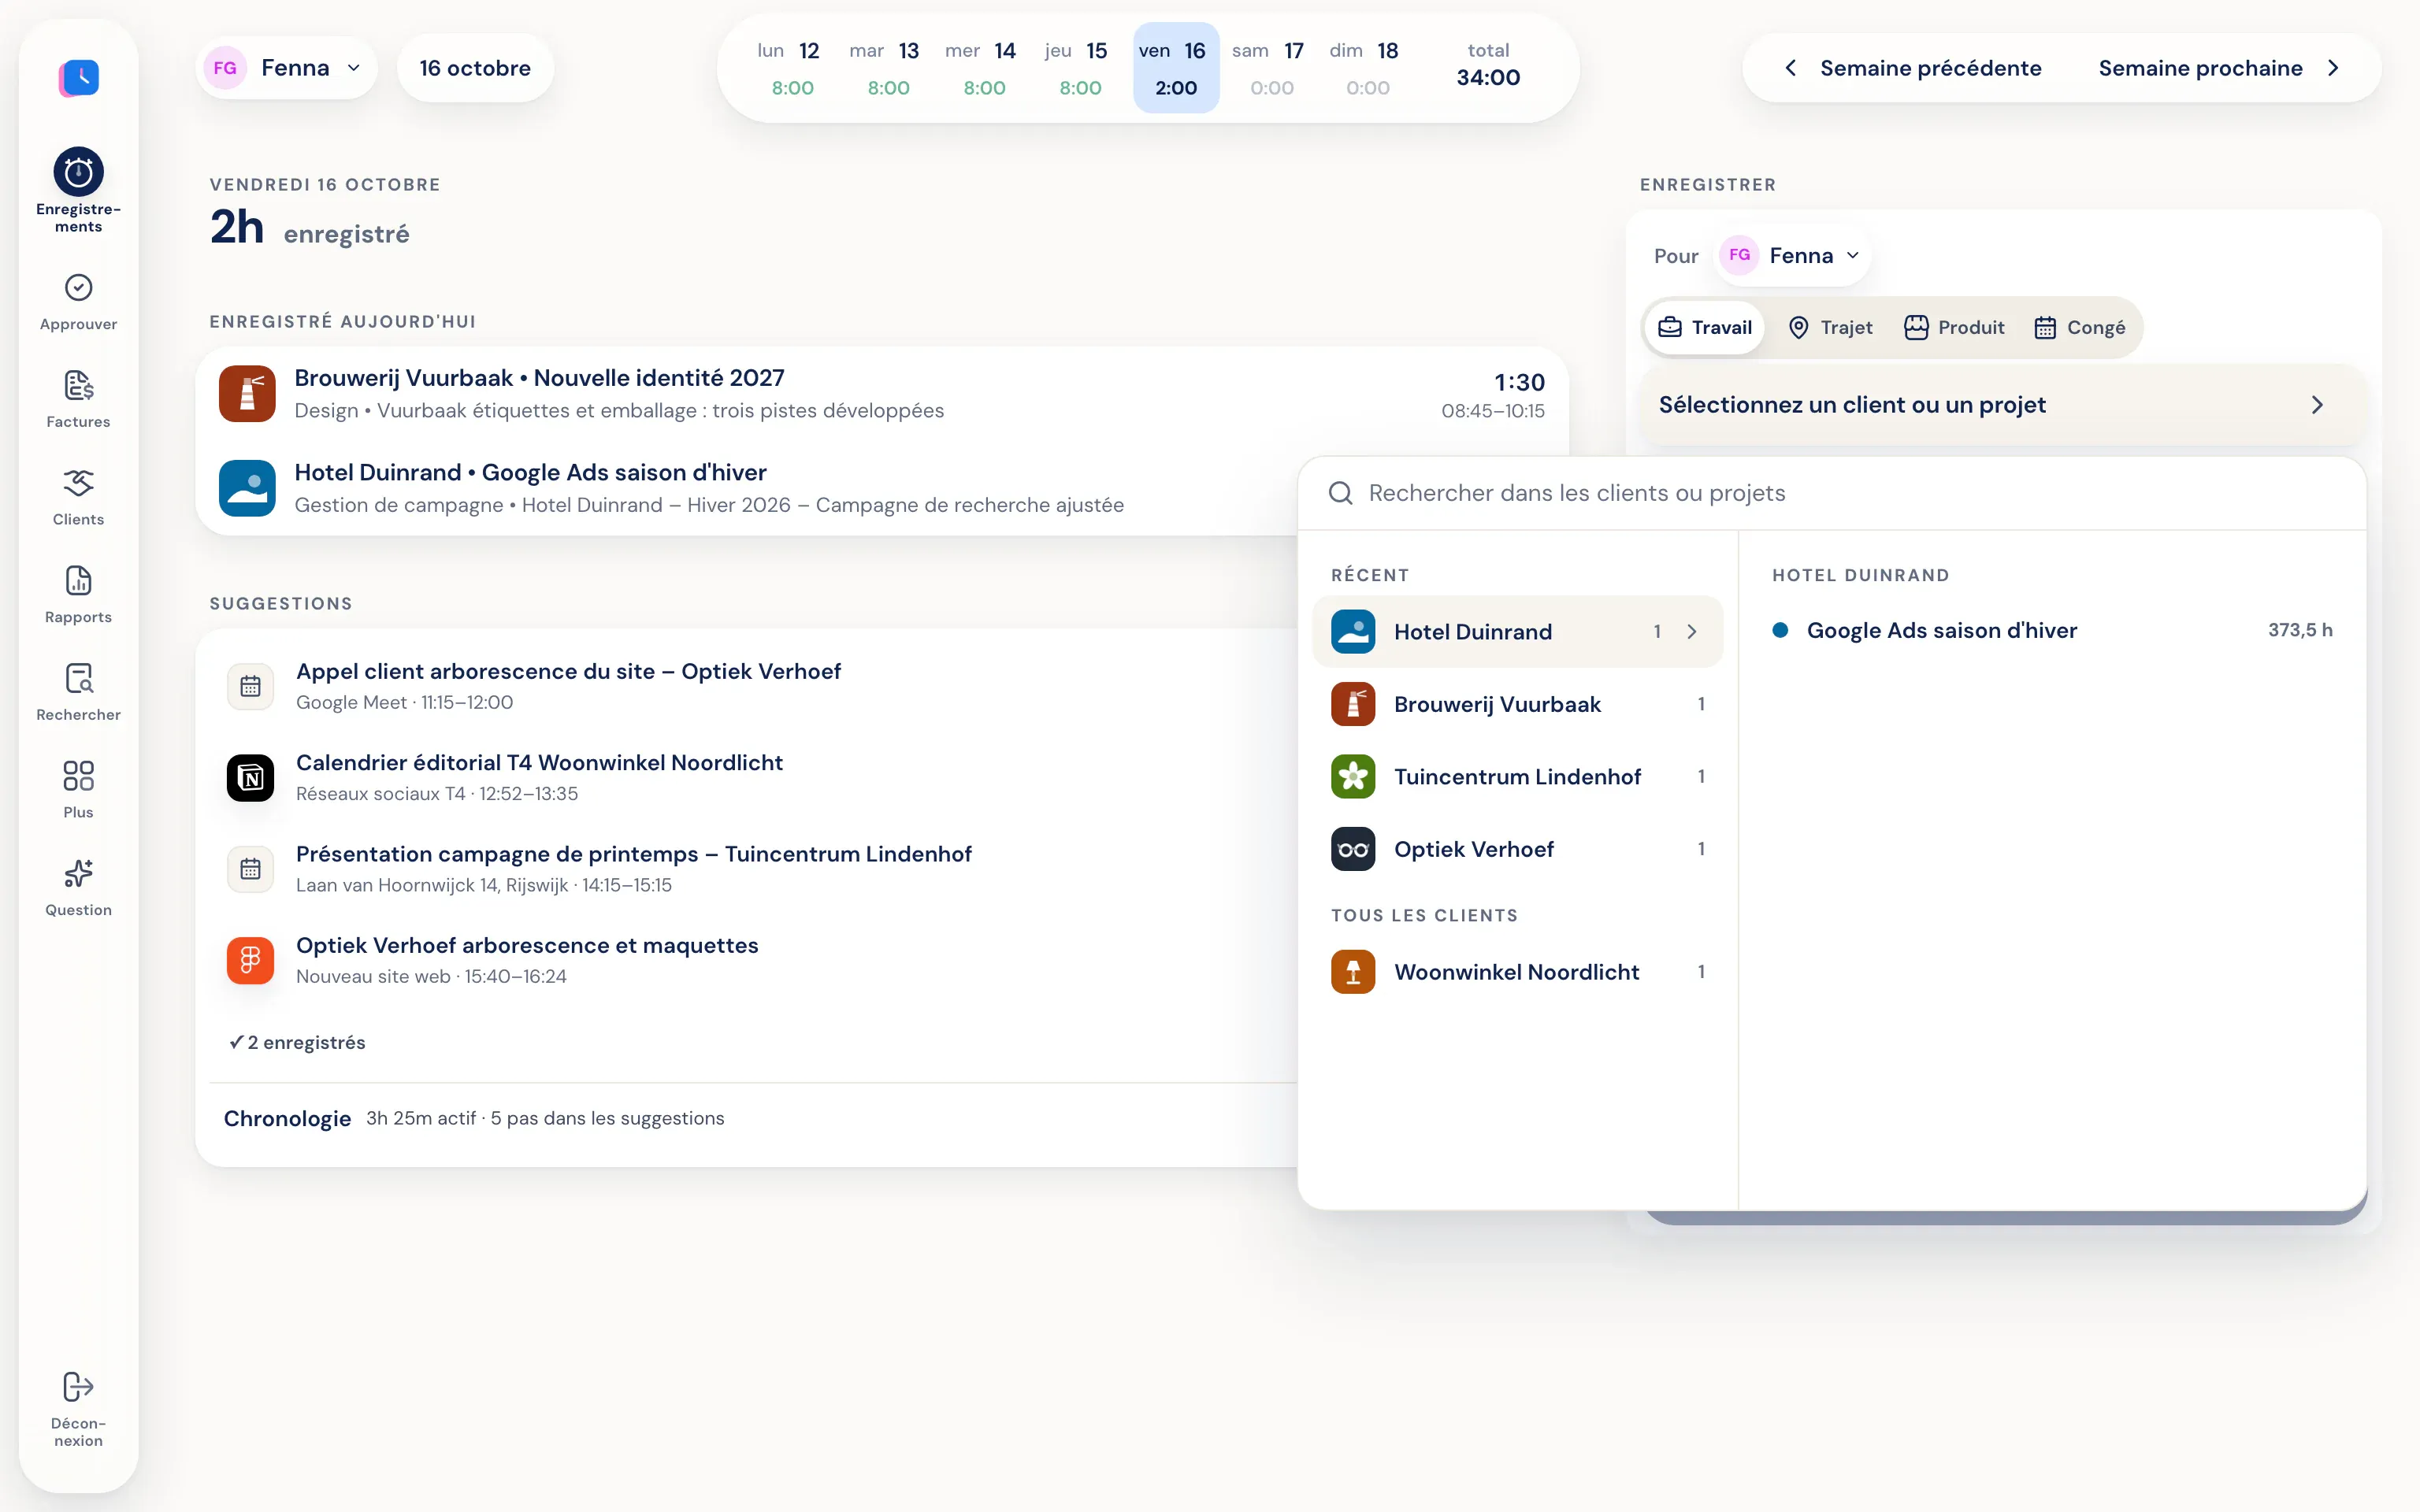The width and height of the screenshot is (2420, 1512).
Task: Click into Rechercher dans les clients ou projets field
Action: pos(1832,493)
